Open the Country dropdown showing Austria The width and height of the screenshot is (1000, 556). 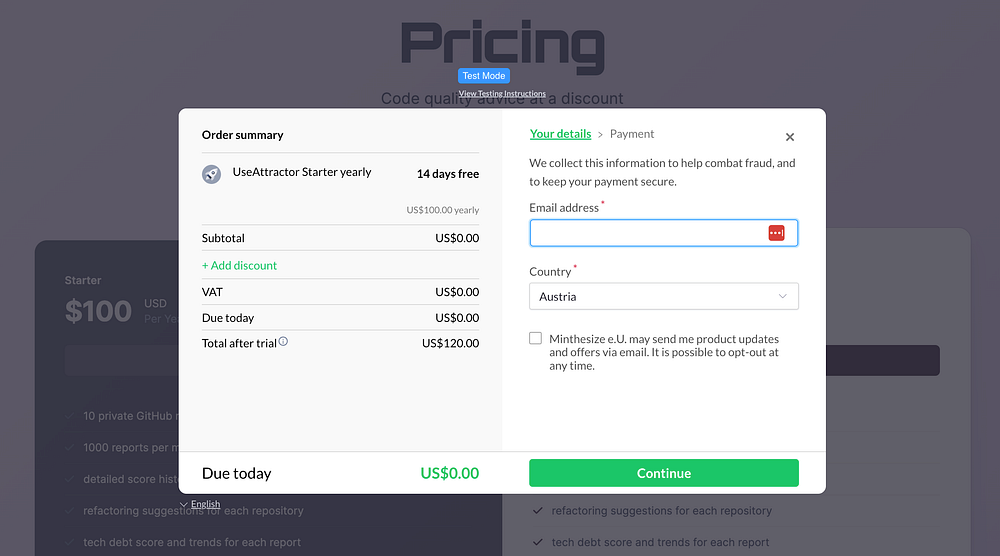(663, 297)
